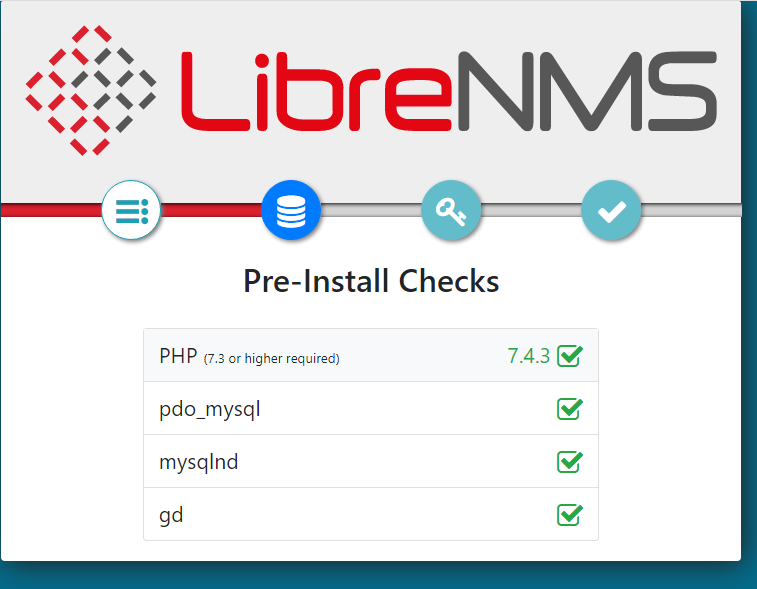
Task: Select the checkmark finish install step
Action: point(611,210)
